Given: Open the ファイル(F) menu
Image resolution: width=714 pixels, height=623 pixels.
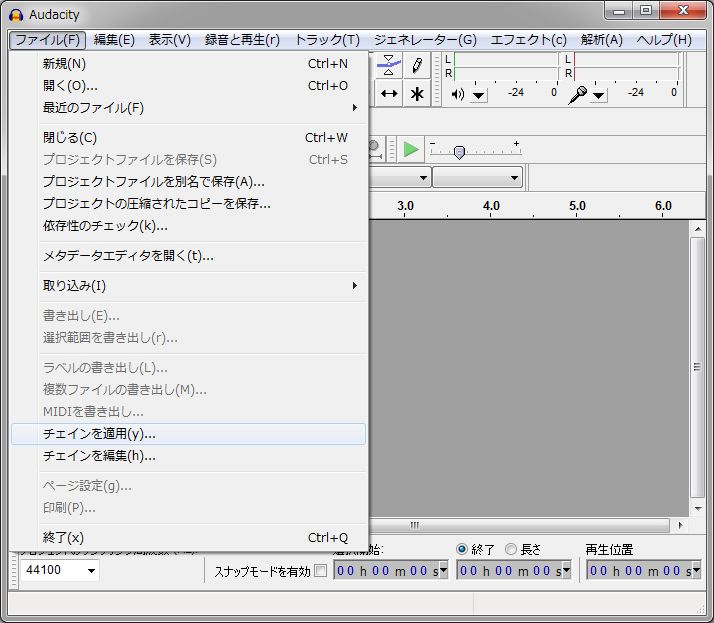Looking at the screenshot, I should 47,40.
